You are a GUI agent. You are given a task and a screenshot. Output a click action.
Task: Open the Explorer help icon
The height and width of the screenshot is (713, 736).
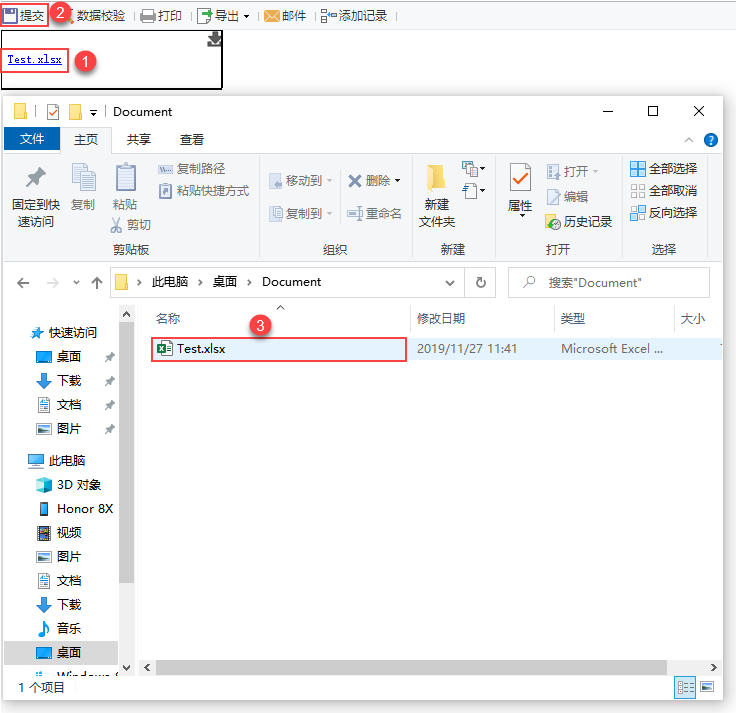711,140
